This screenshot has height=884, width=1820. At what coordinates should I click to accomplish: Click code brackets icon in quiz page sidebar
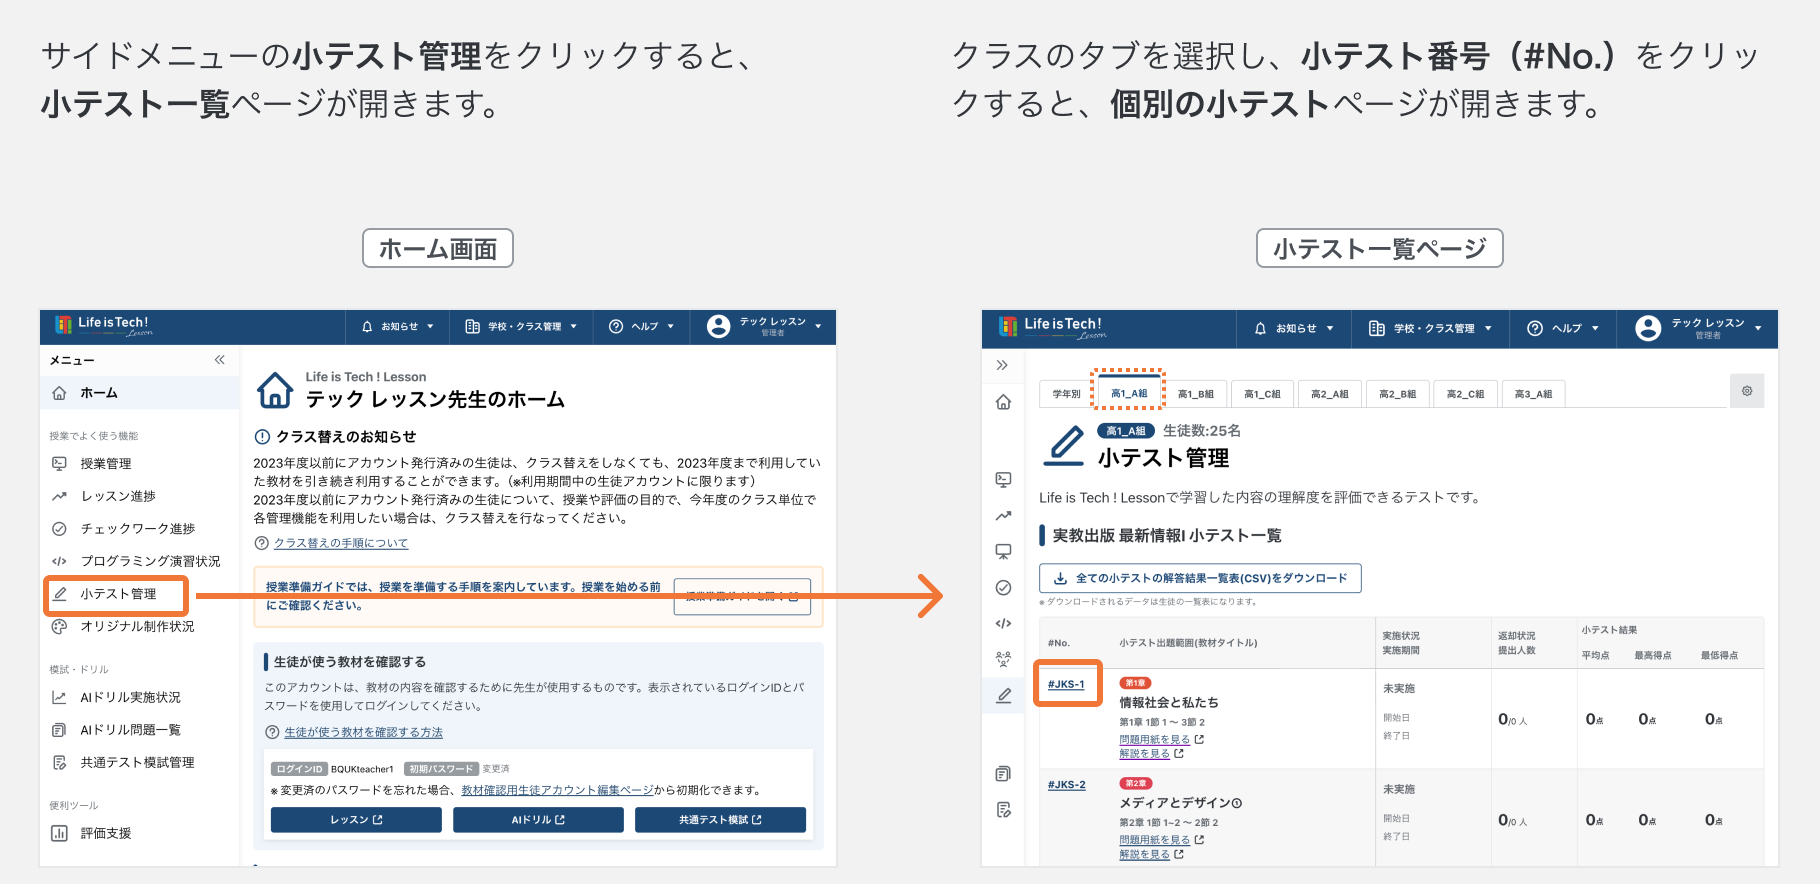[x=1003, y=623]
